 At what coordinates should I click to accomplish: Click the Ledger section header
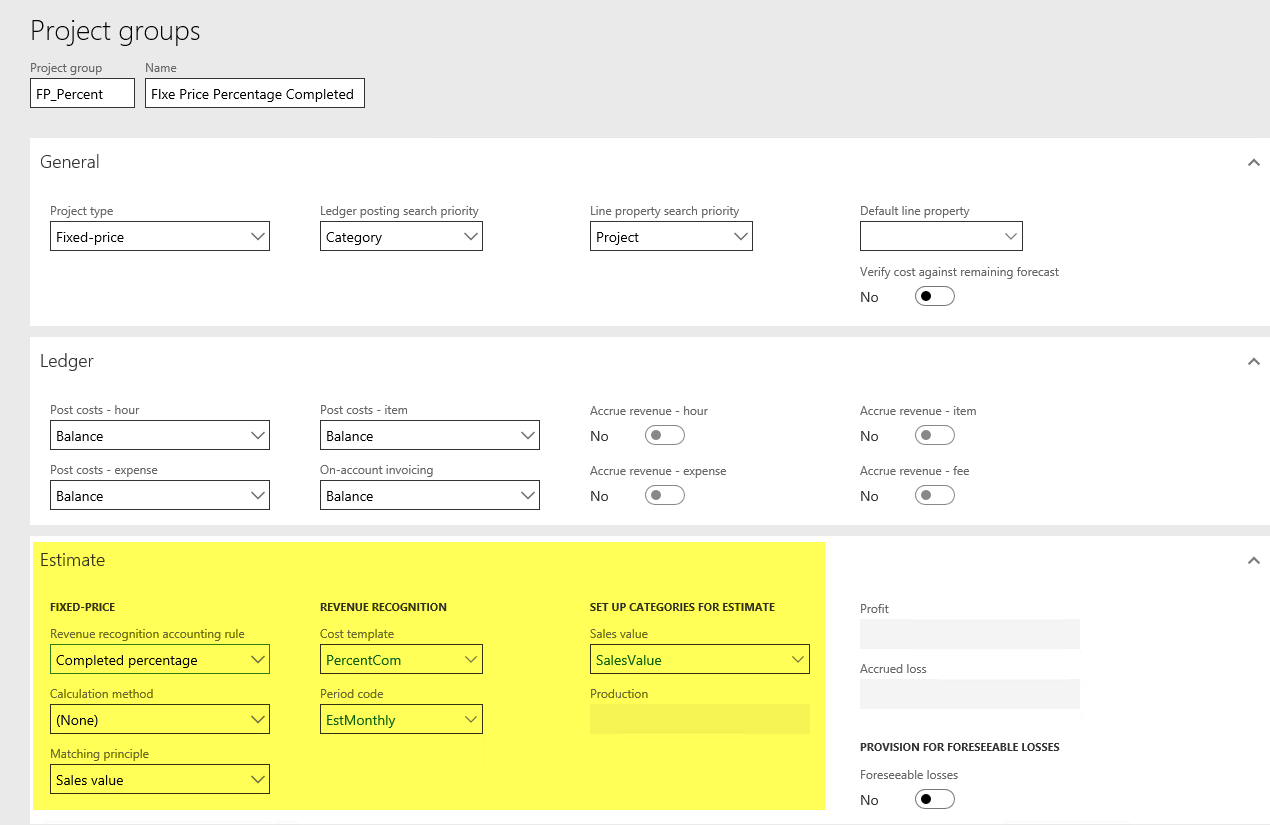pyautogui.click(x=67, y=361)
